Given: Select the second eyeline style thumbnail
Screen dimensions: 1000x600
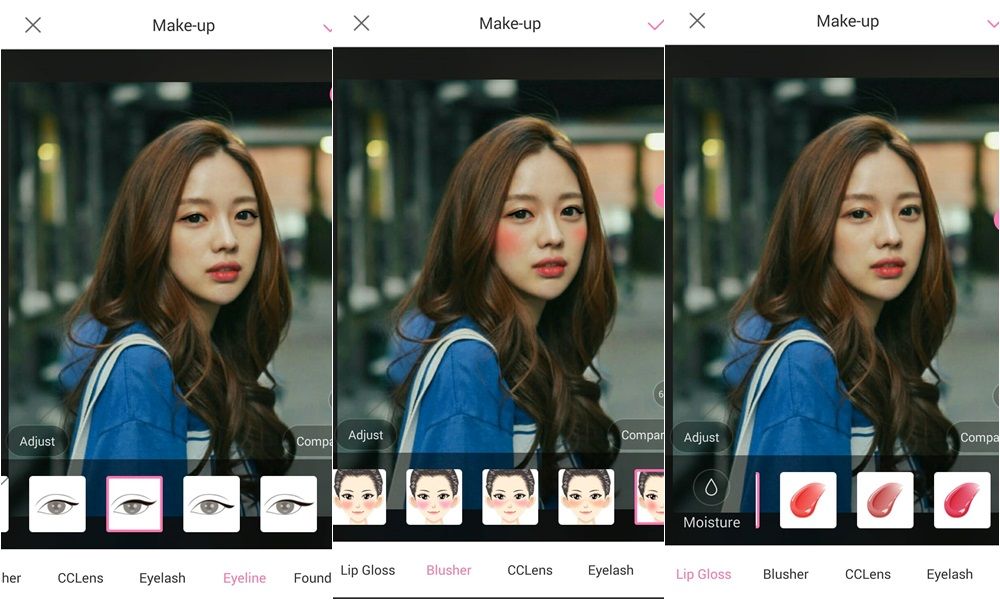Looking at the screenshot, I should pos(135,504).
